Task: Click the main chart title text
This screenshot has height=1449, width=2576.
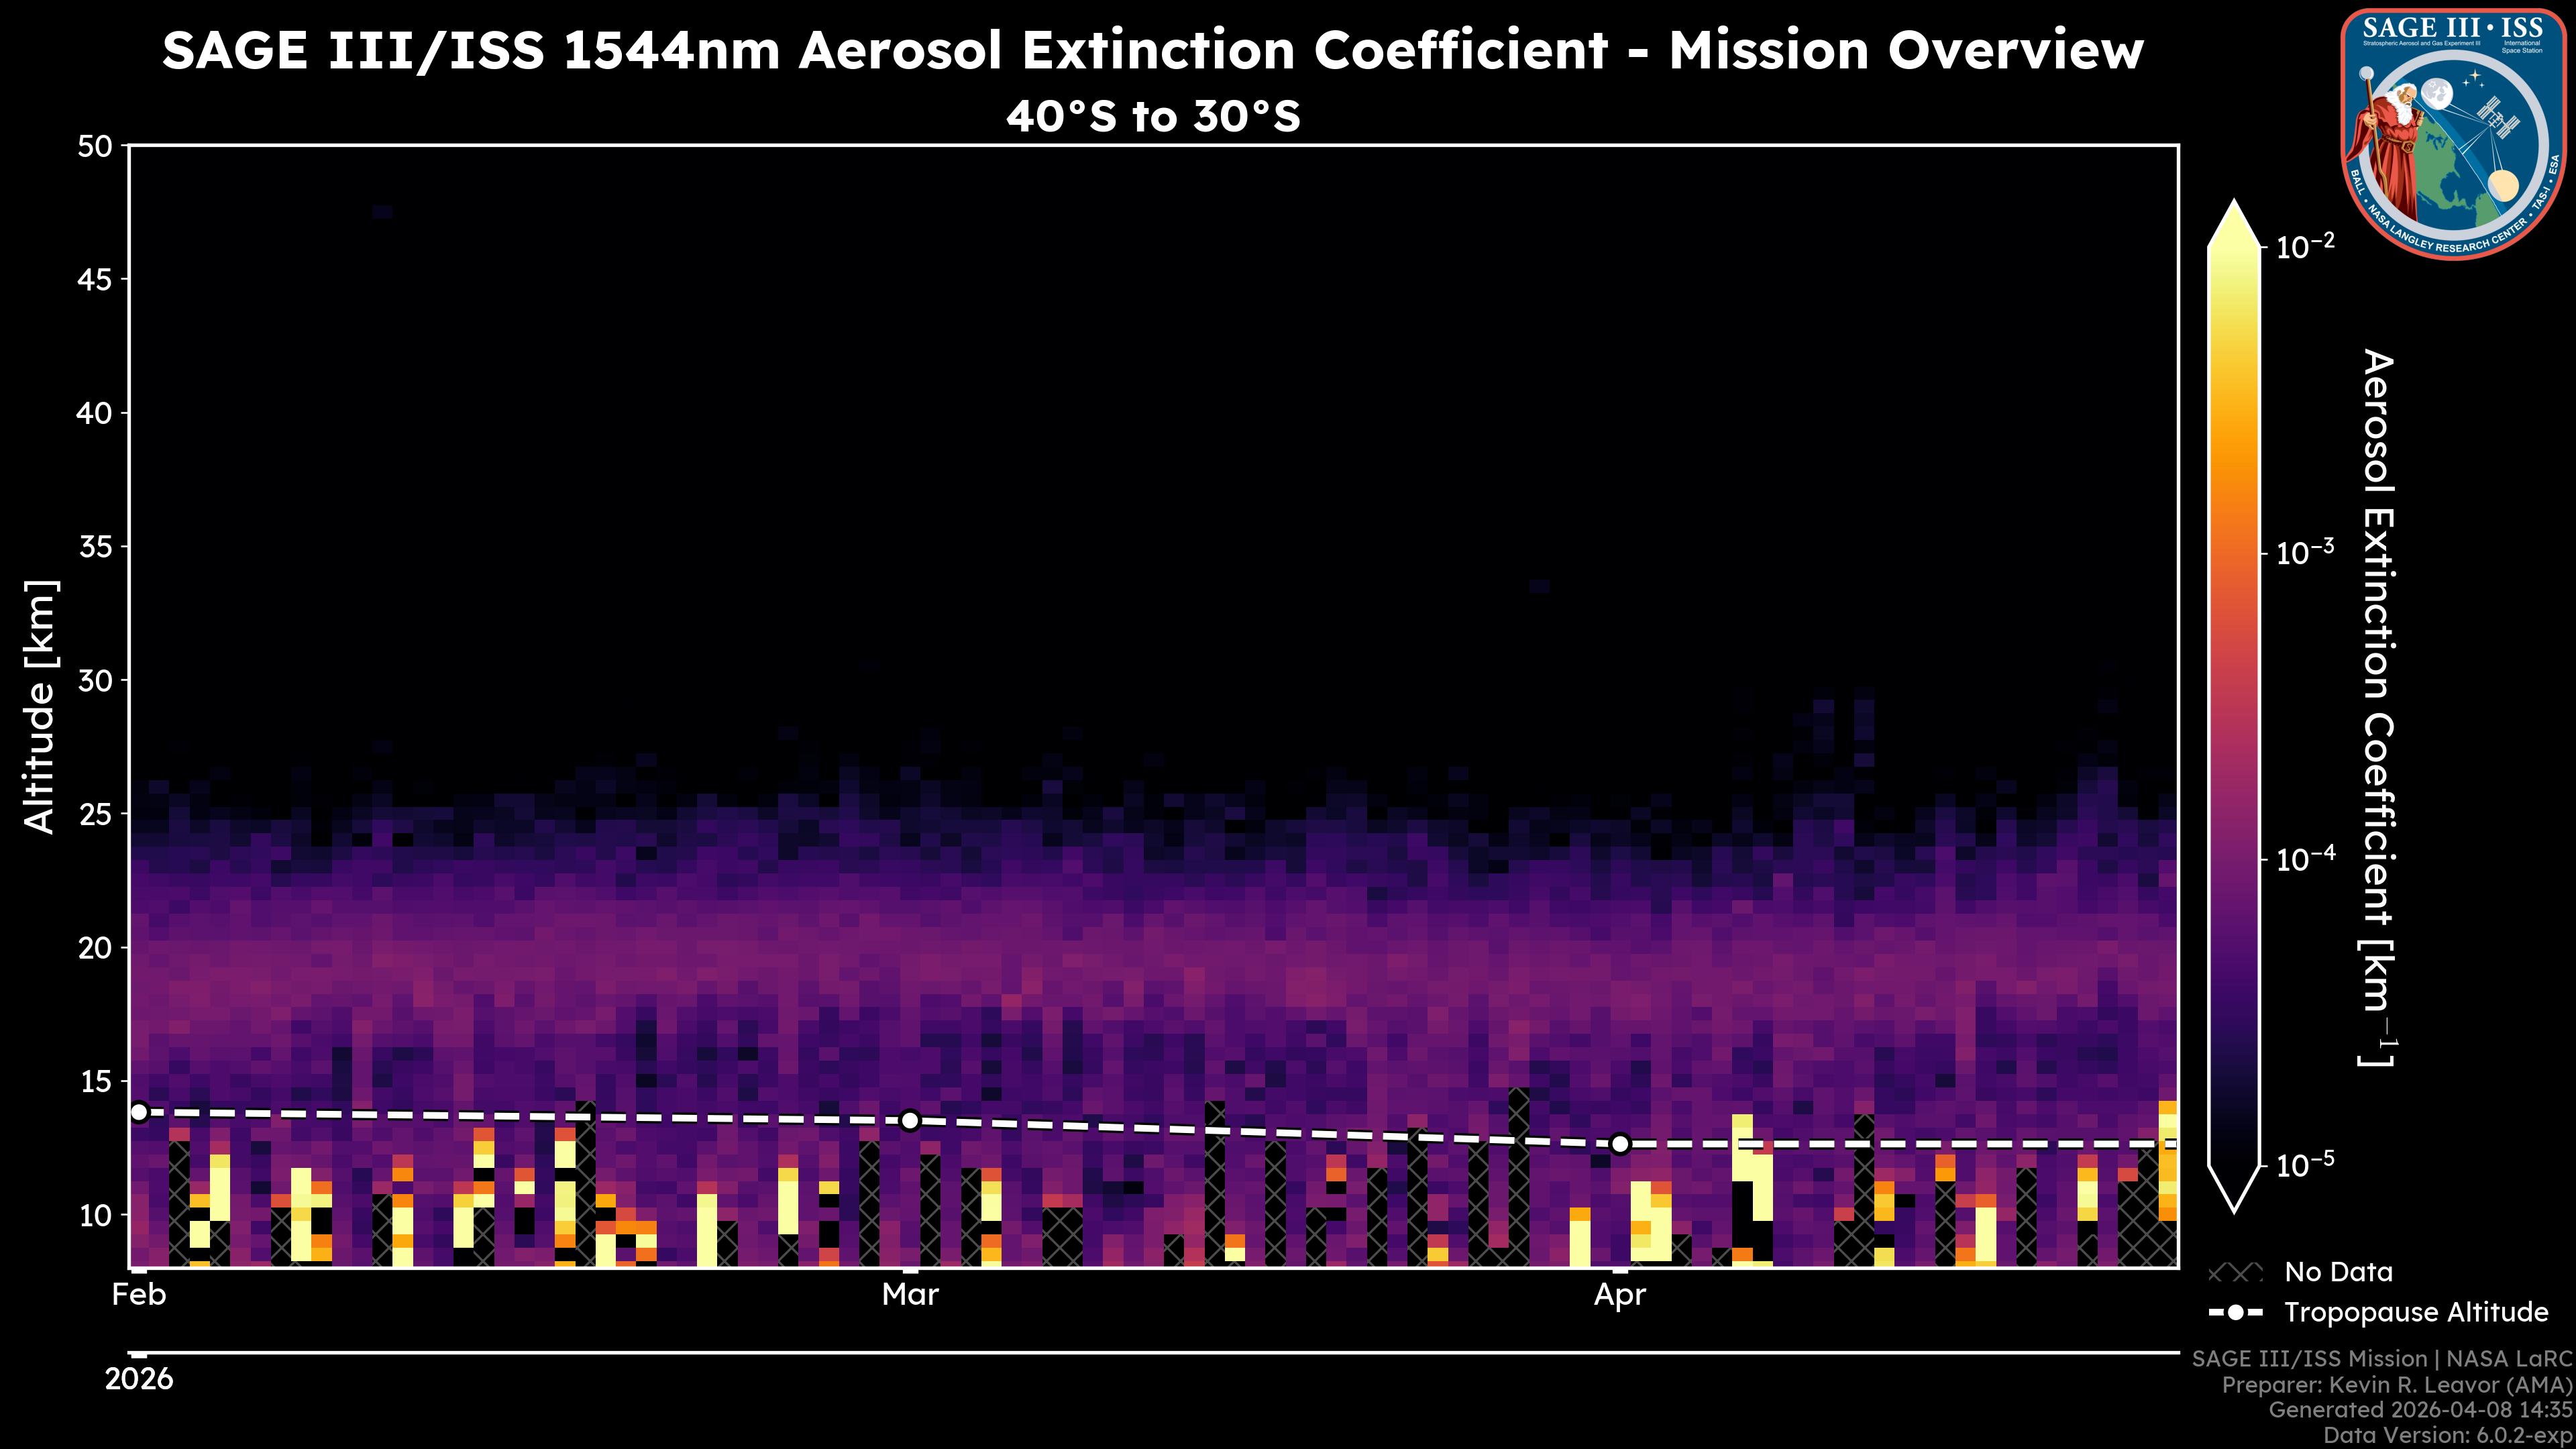Action: tap(1153, 50)
